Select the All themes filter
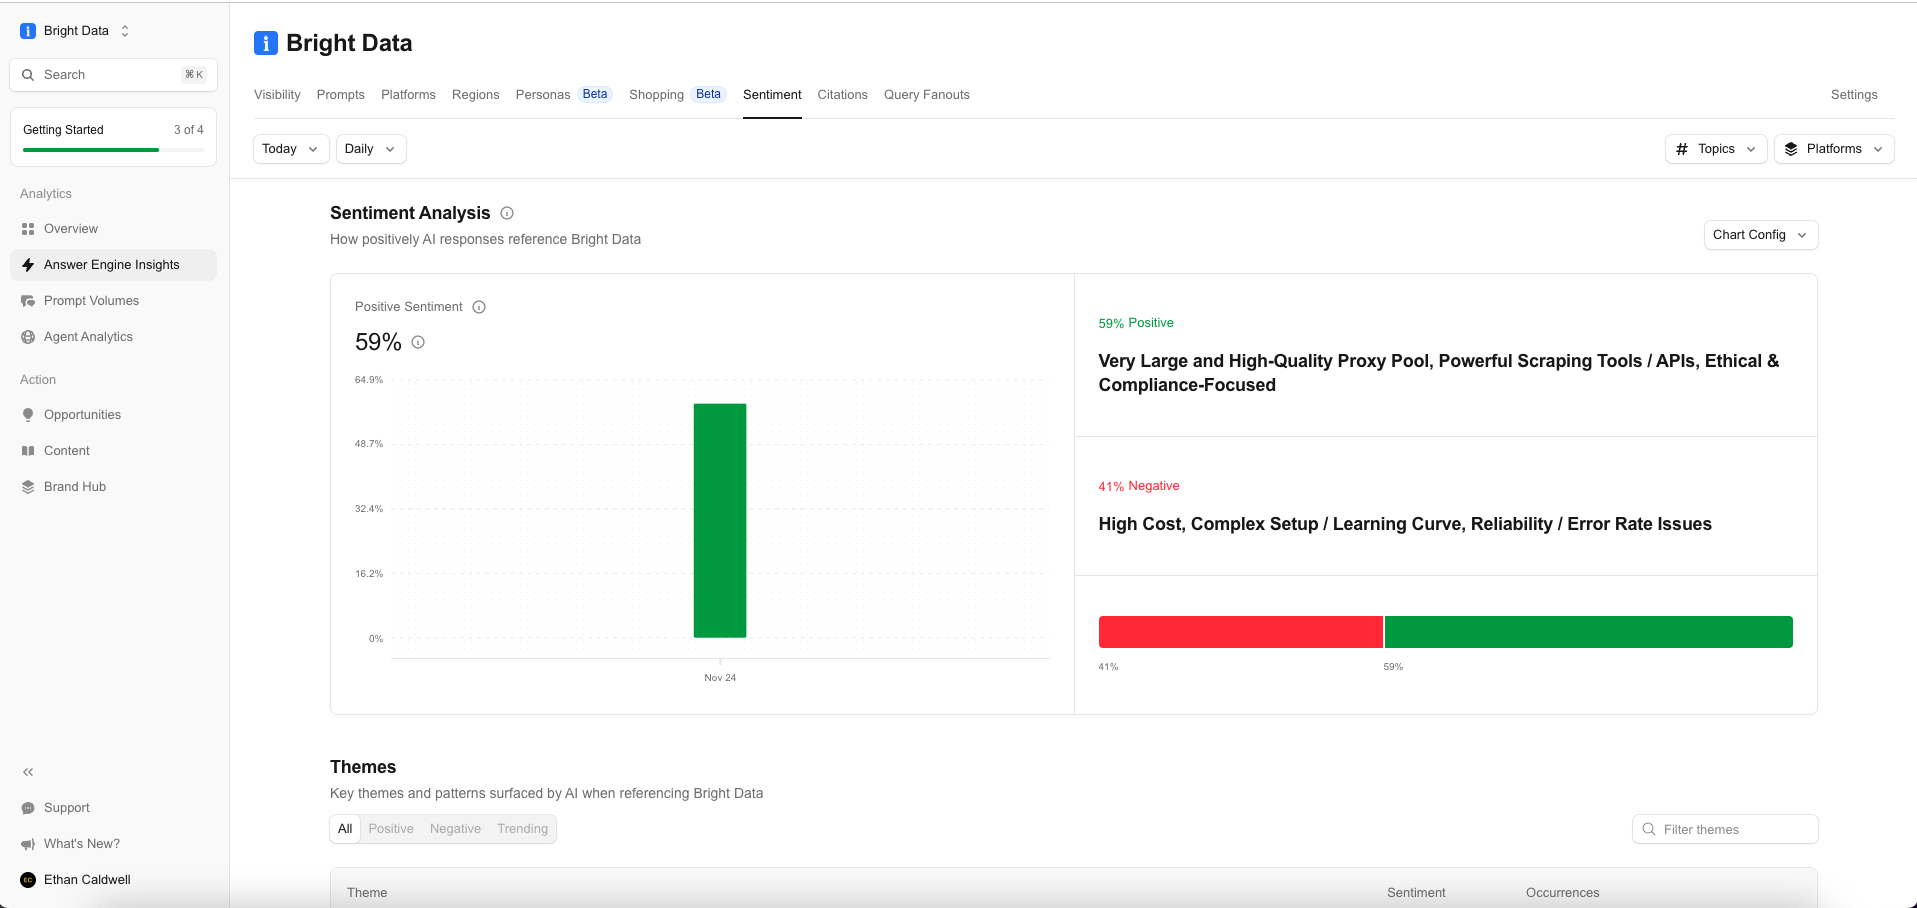This screenshot has height=908, width=1917. [x=345, y=829]
